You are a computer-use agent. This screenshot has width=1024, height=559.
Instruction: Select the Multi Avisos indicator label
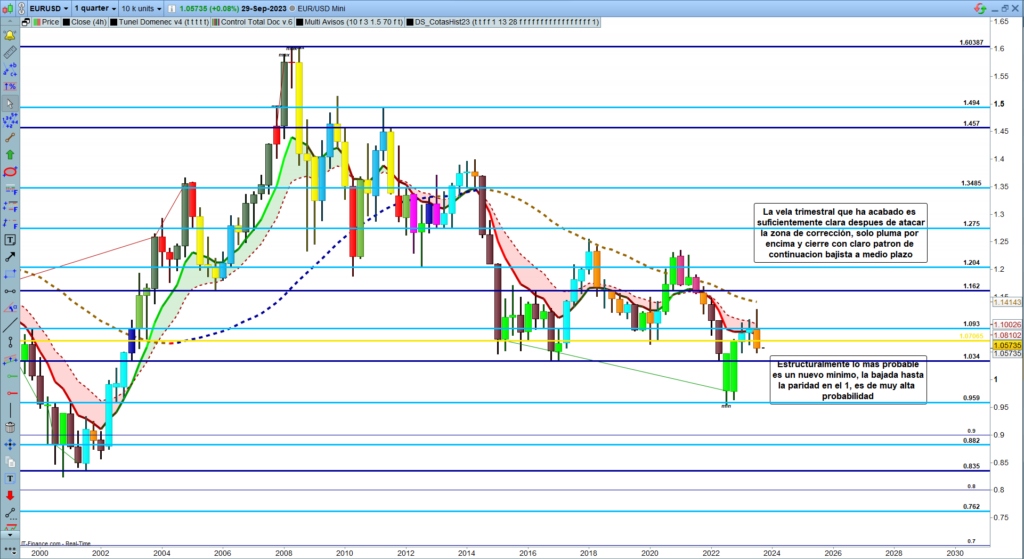click(348, 21)
